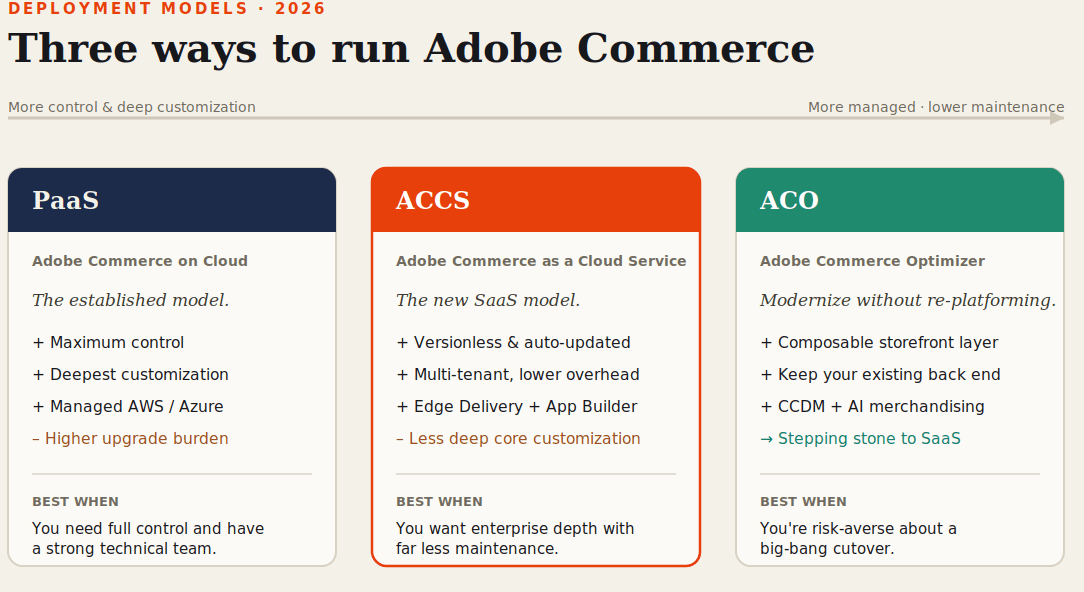Click '+ Multi-tenant, lower overhead' bullet
Screen dimensions: 1084x592
(518, 374)
